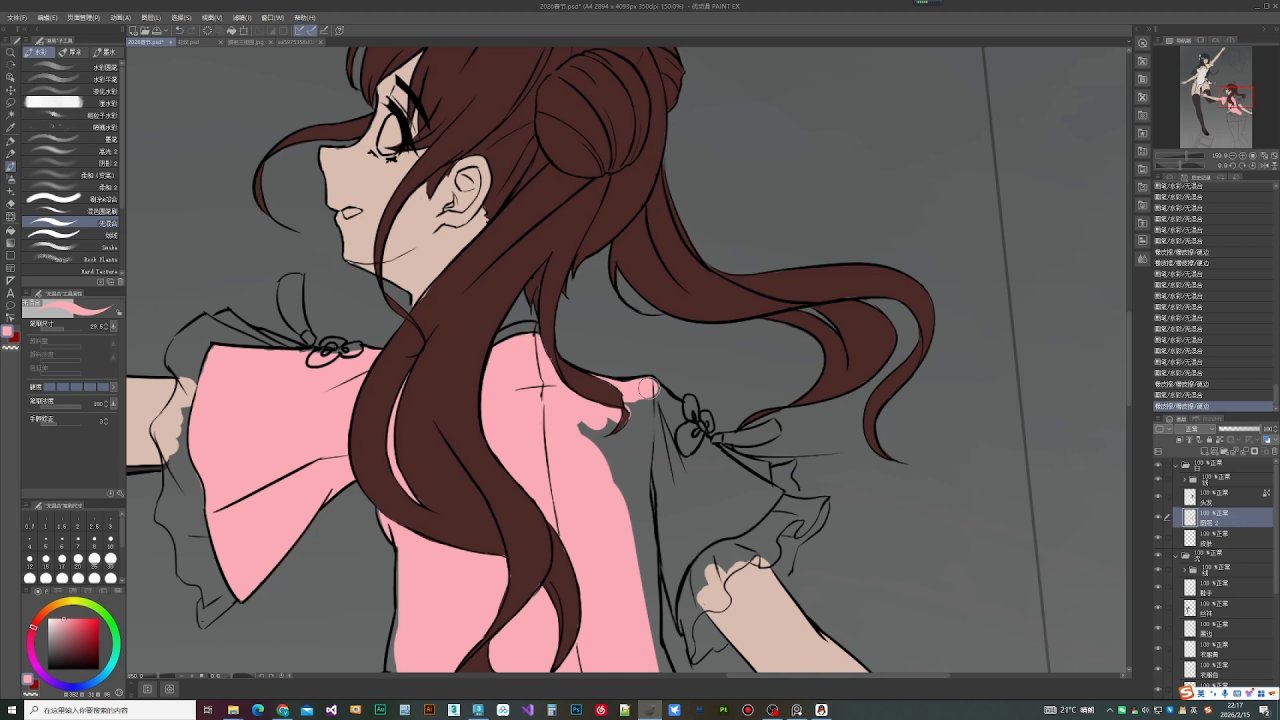Click the Undo arrow in command bar

click(178, 31)
